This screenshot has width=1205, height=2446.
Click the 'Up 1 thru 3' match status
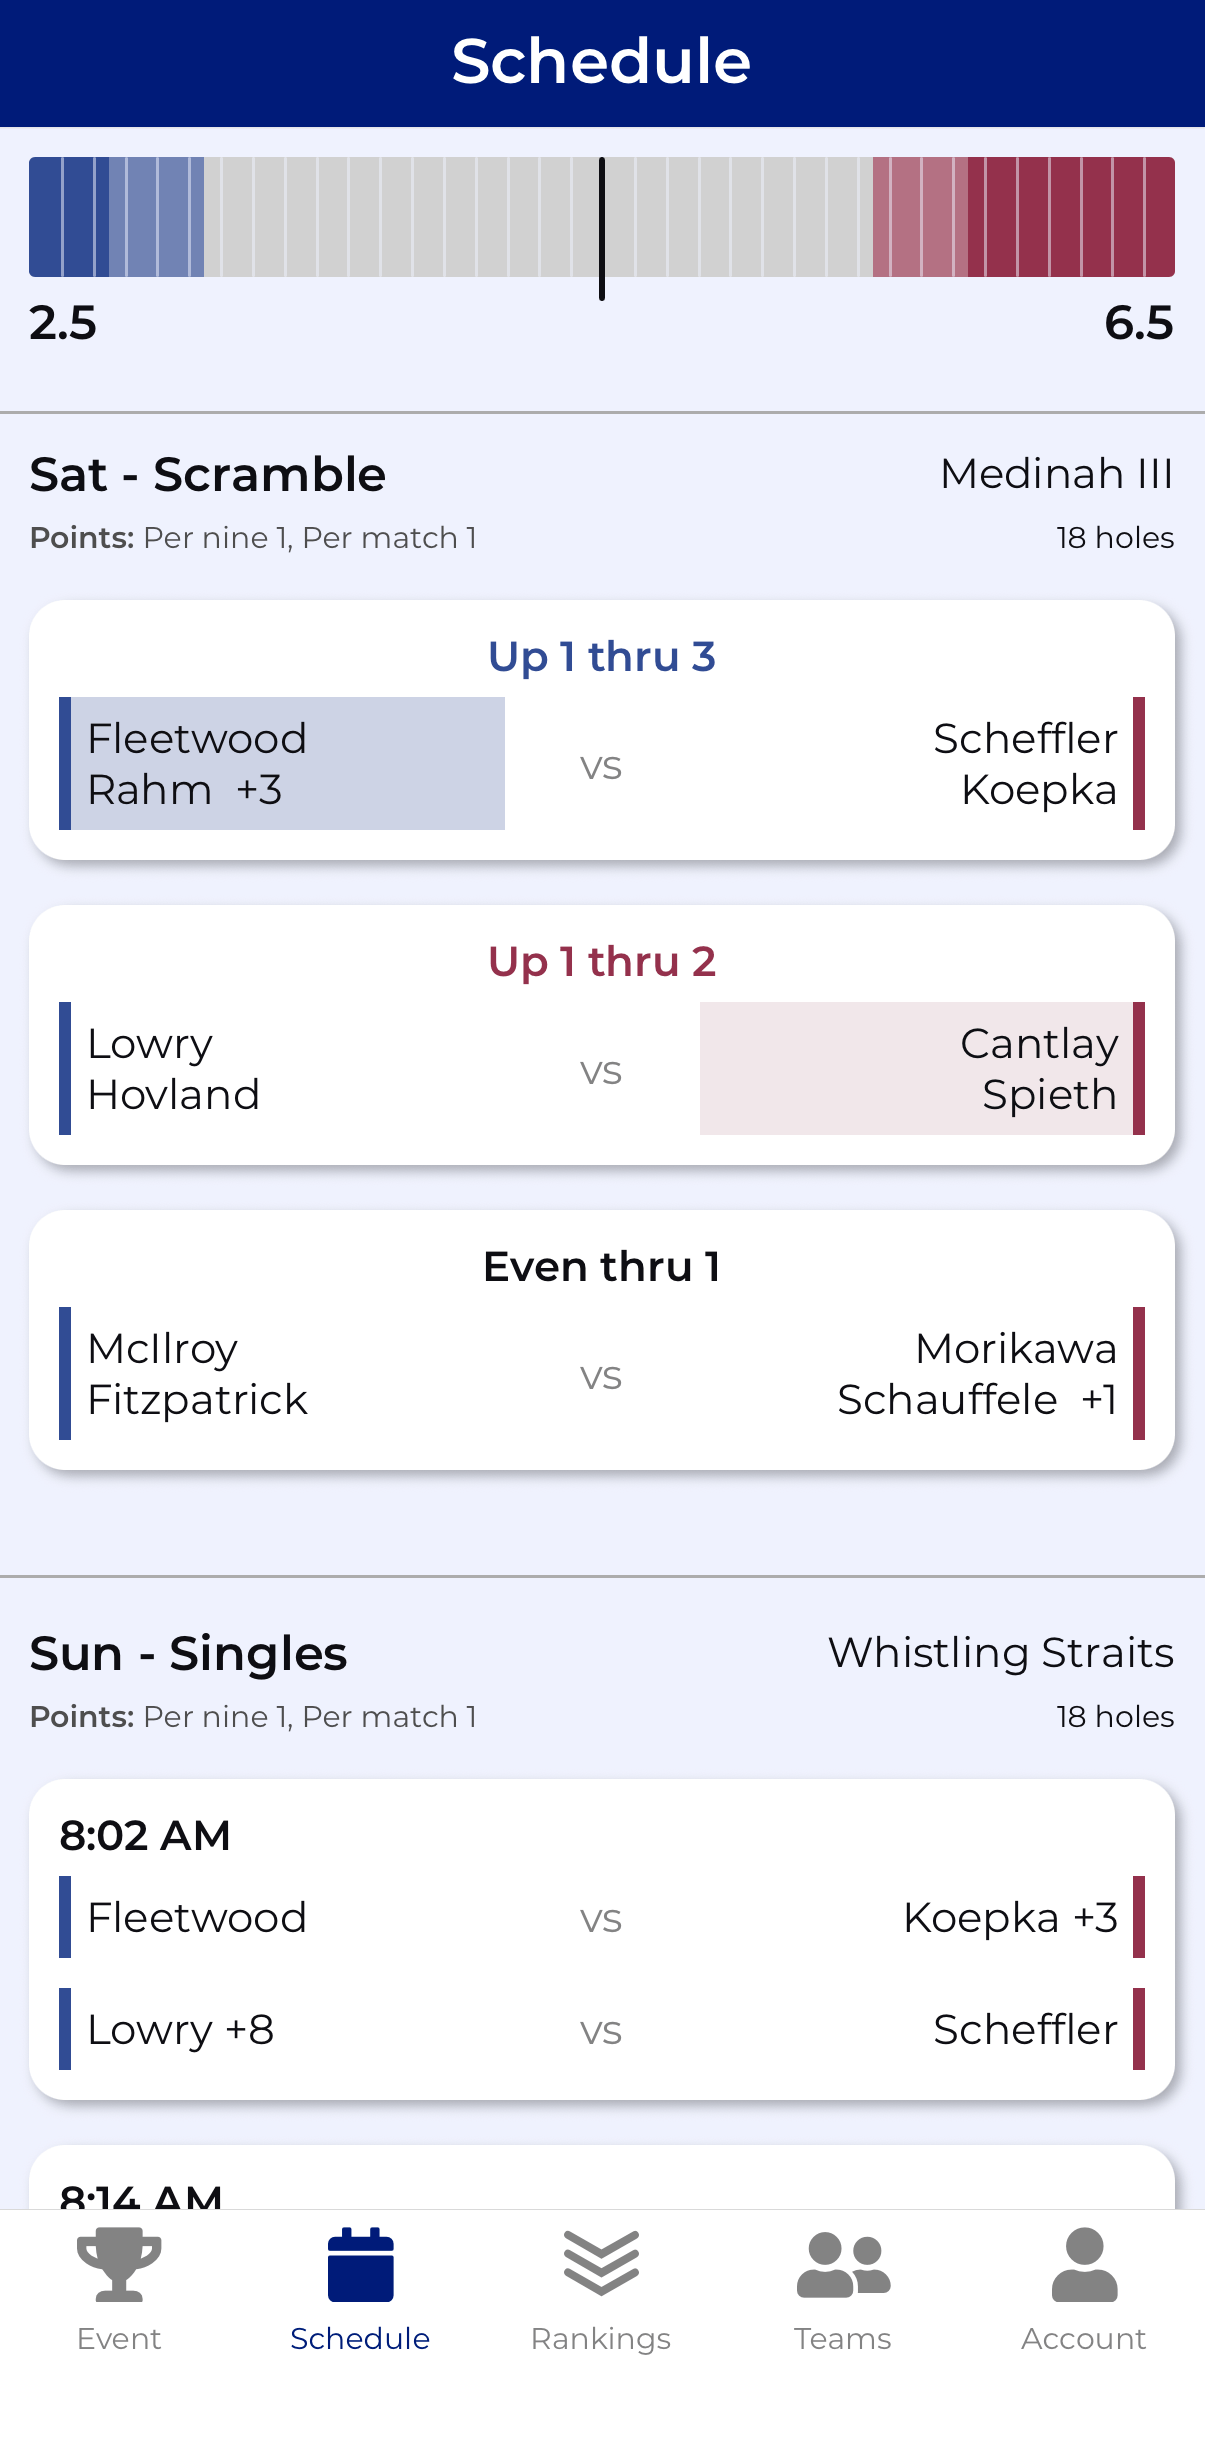pos(602,656)
